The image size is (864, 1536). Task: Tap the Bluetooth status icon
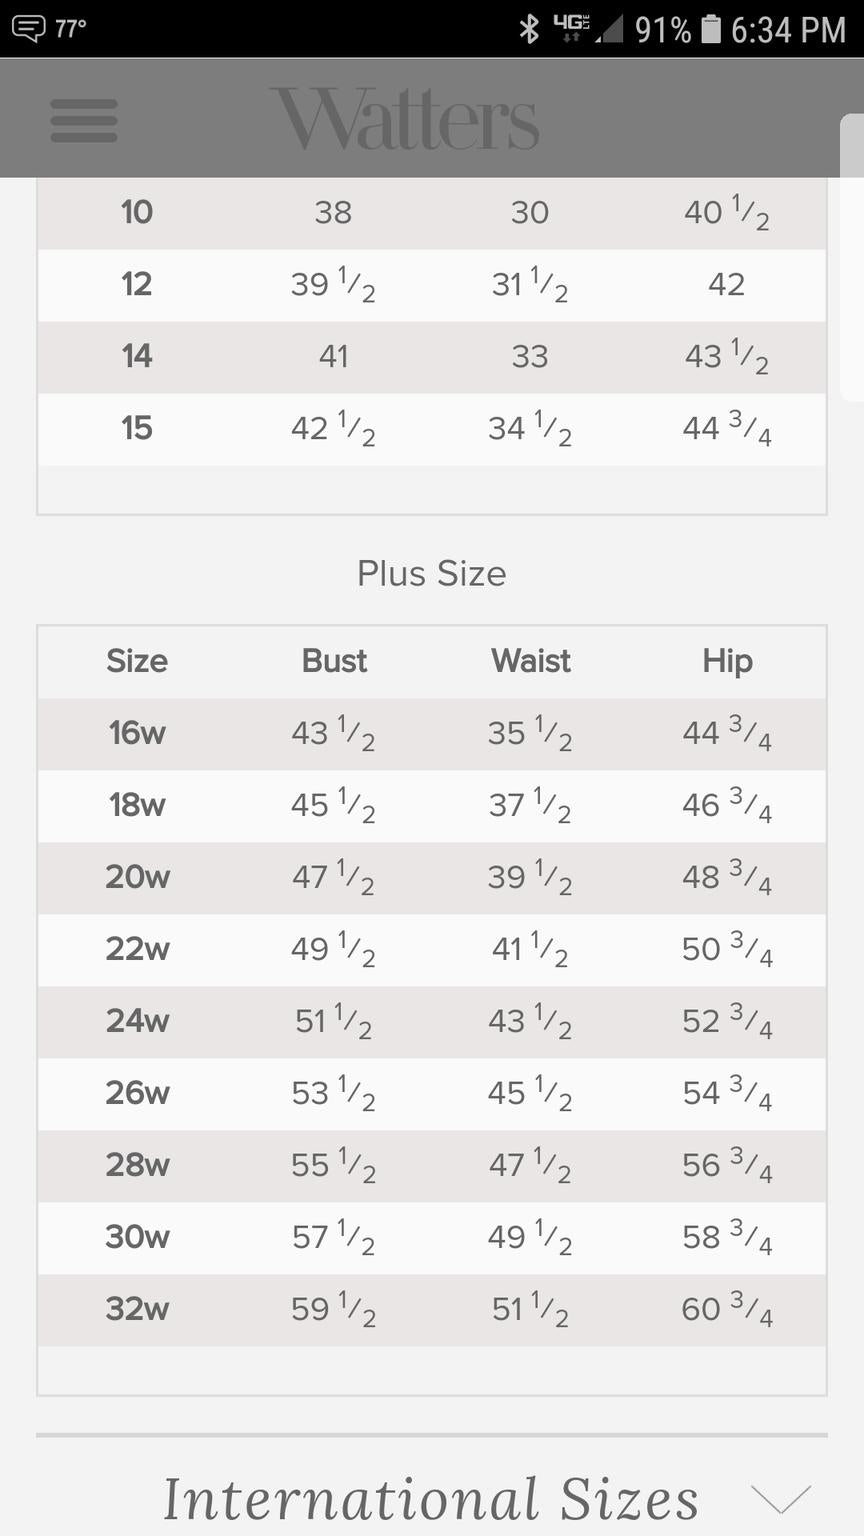point(529,29)
